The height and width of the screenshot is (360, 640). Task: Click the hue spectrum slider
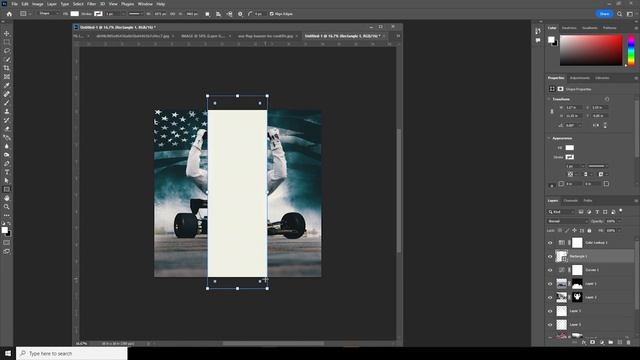(x=631, y=50)
